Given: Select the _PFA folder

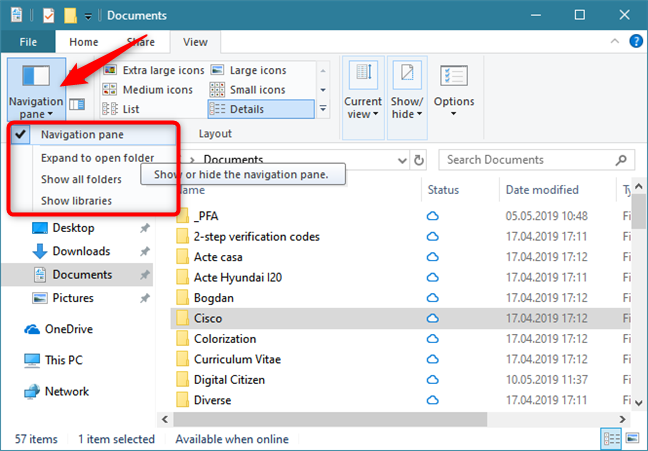Looking at the screenshot, I should (206, 216).
